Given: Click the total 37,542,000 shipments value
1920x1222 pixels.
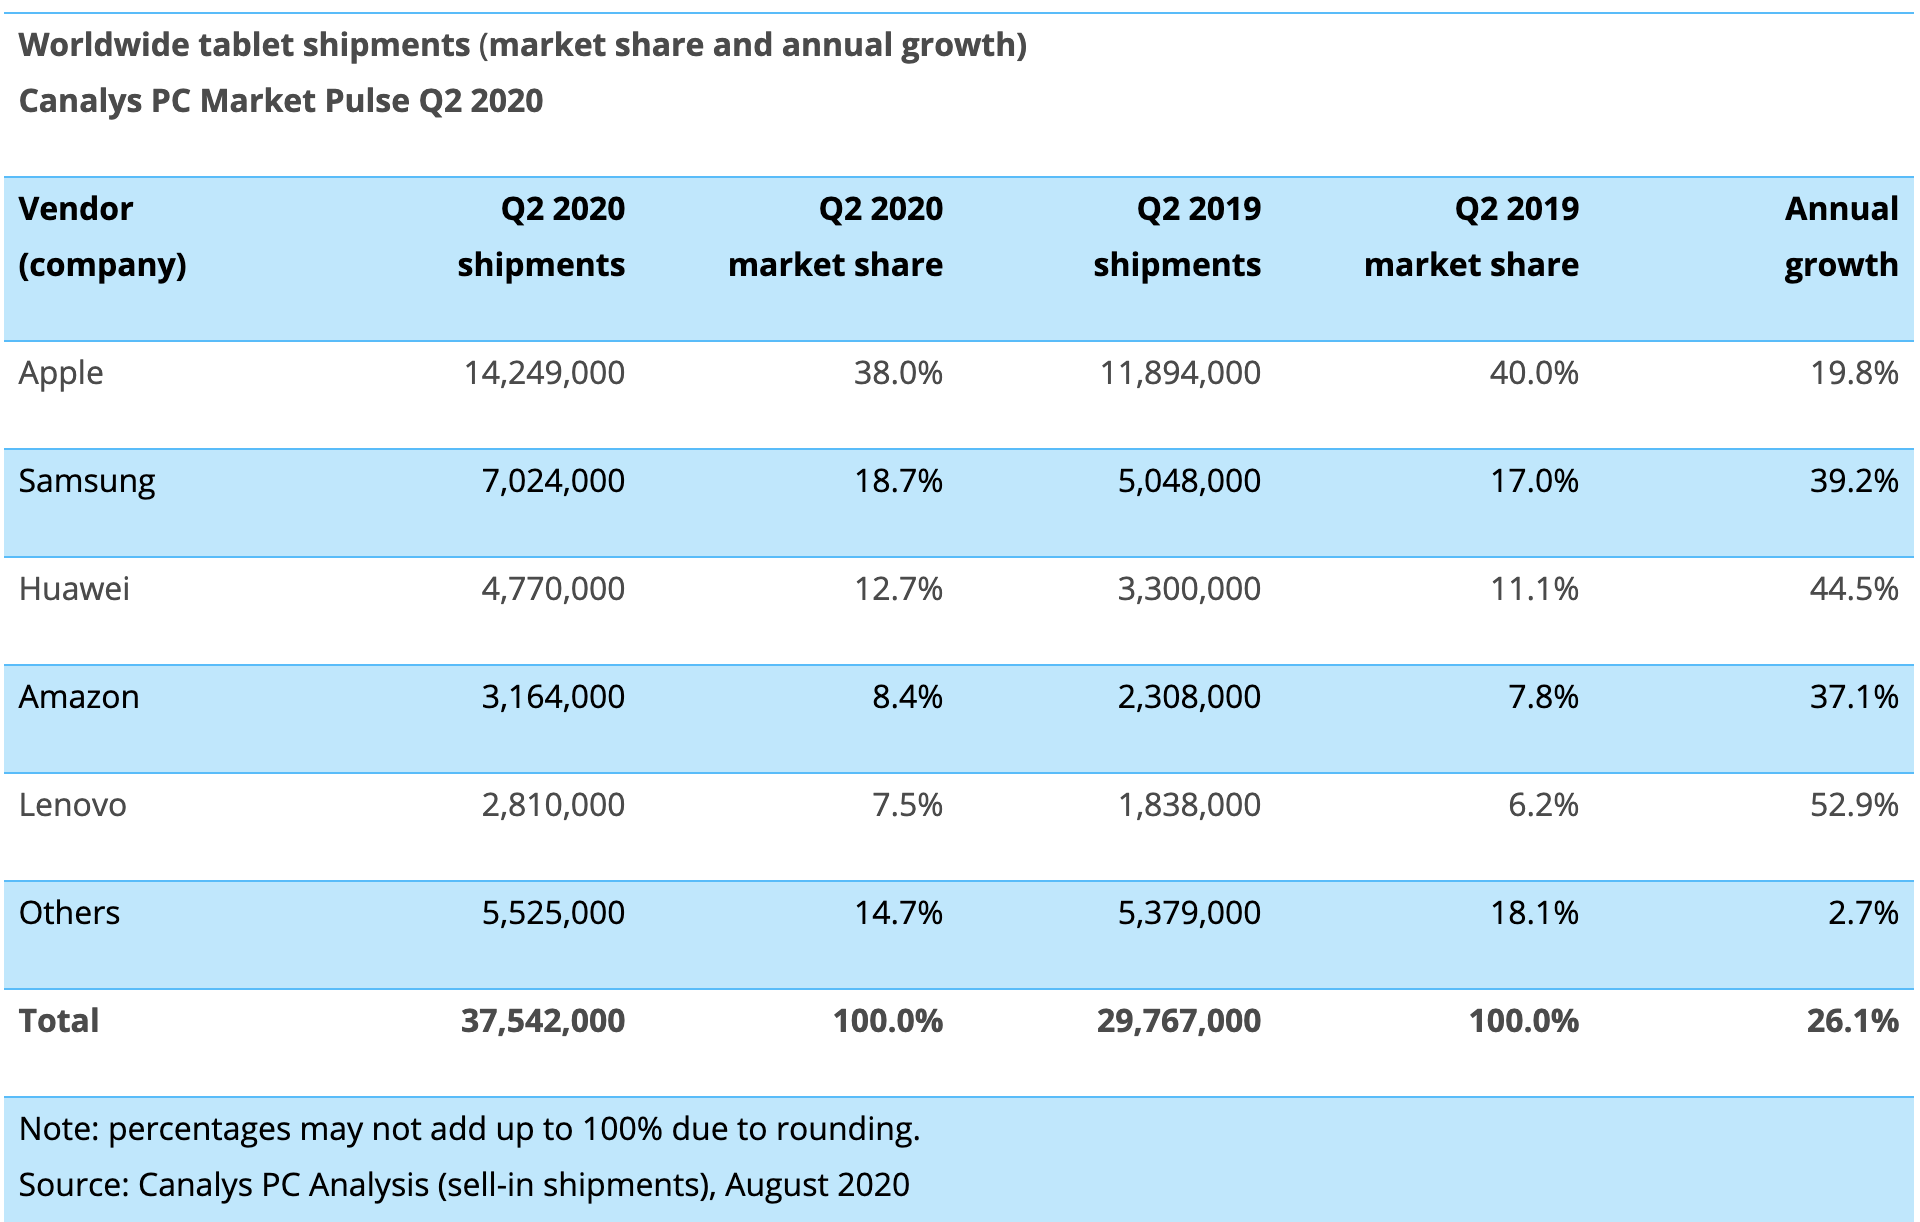Looking at the screenshot, I should click(543, 1021).
